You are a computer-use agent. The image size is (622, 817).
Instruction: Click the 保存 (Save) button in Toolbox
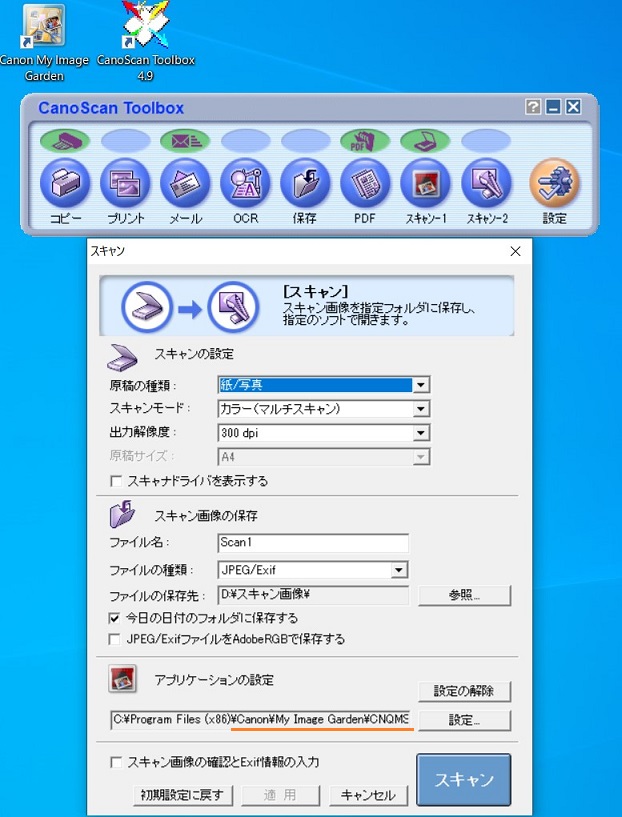click(305, 183)
